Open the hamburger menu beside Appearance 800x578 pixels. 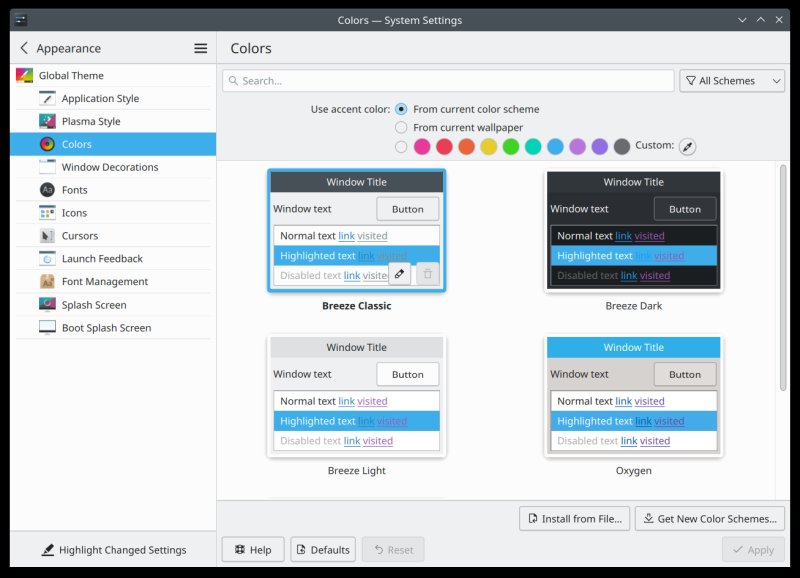tap(200, 48)
